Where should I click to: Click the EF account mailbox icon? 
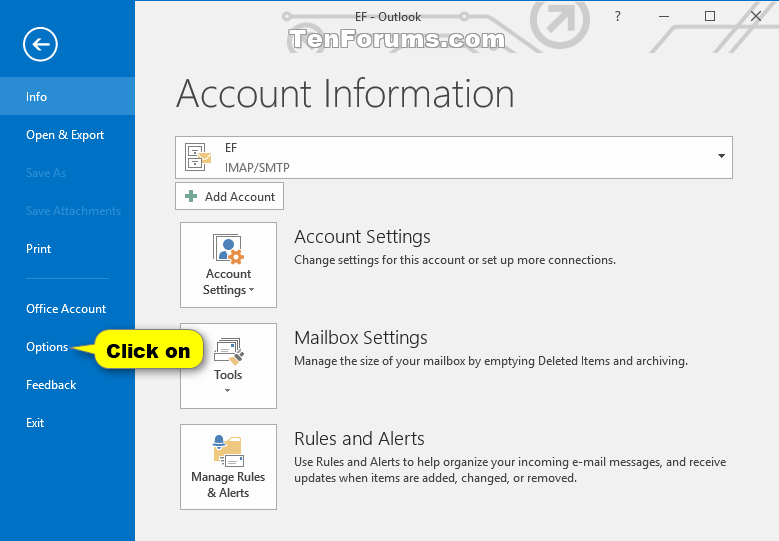pyautogui.click(x=198, y=157)
